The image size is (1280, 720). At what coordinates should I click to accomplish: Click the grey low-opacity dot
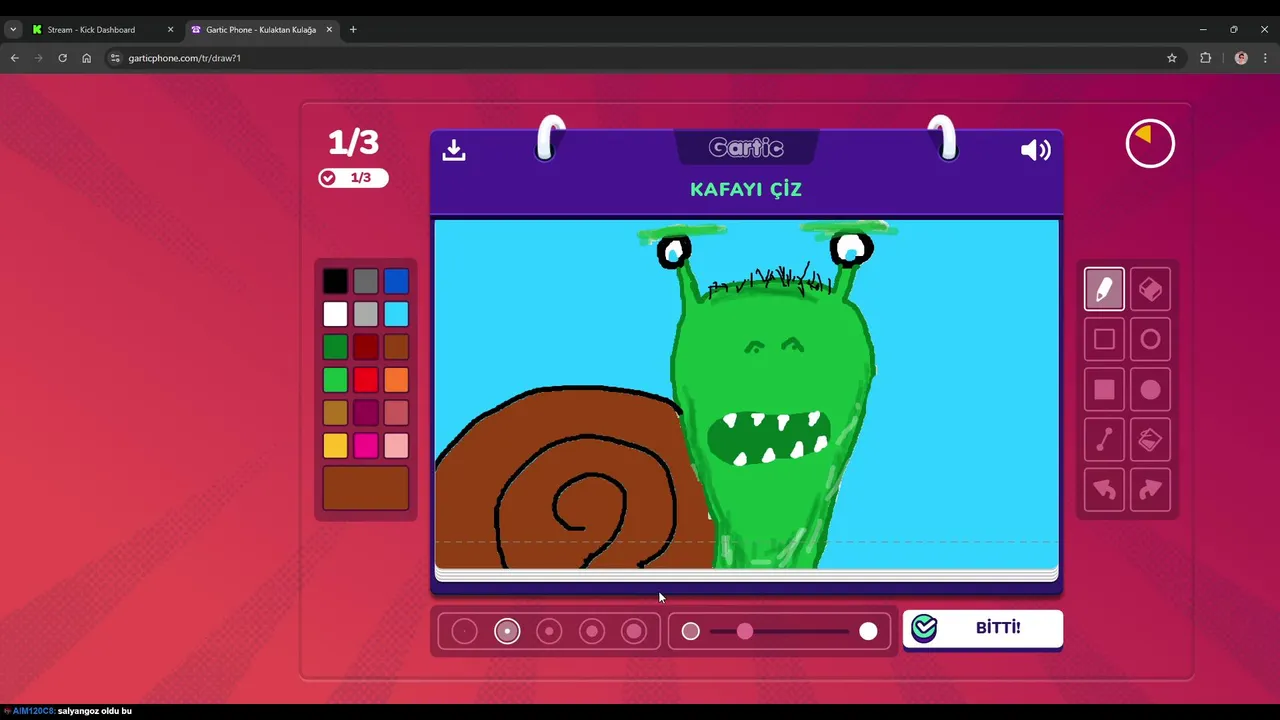tap(690, 631)
